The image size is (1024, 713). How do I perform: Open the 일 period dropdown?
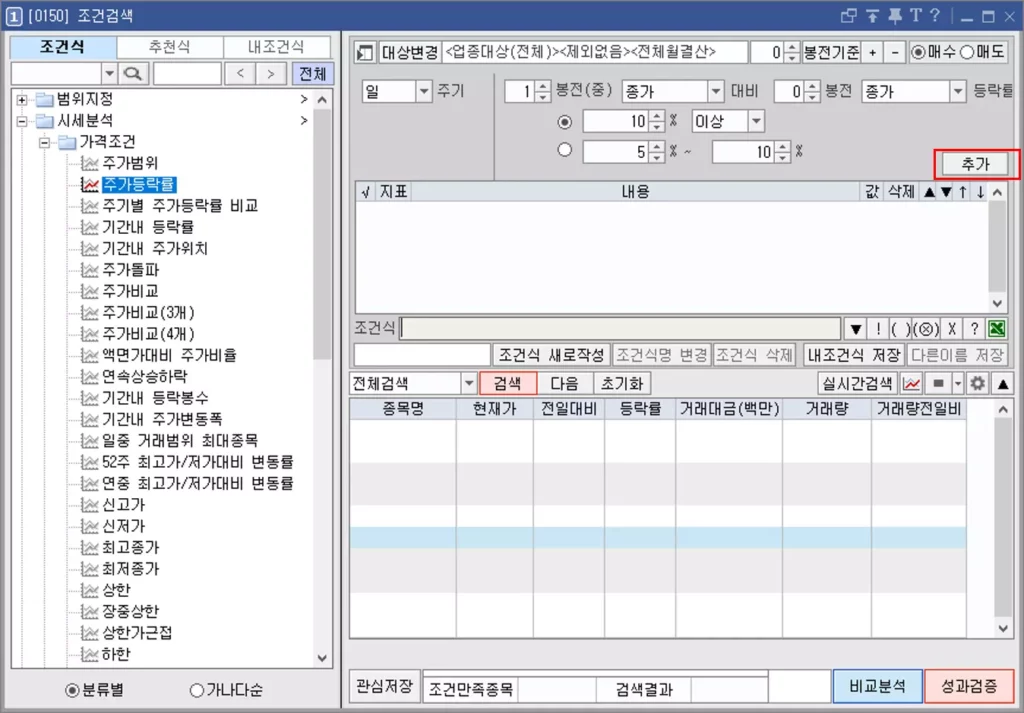pos(424,91)
